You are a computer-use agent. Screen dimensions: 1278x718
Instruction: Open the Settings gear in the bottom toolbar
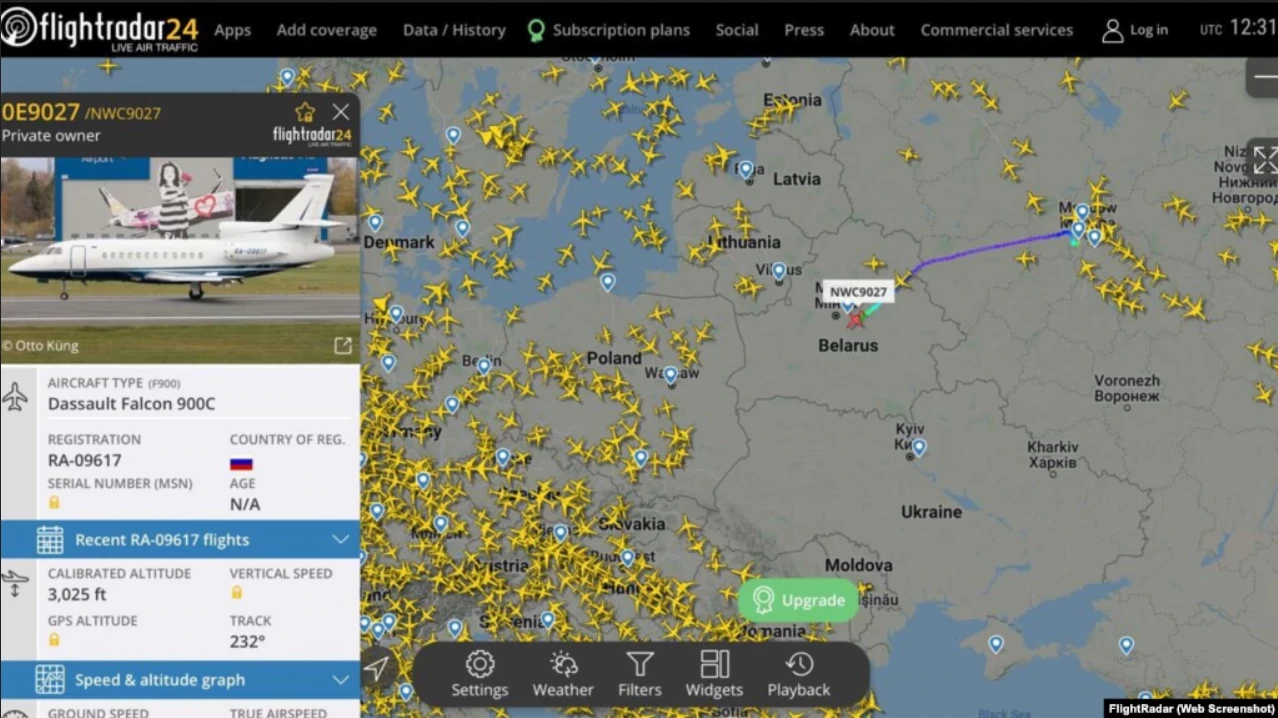click(480, 674)
